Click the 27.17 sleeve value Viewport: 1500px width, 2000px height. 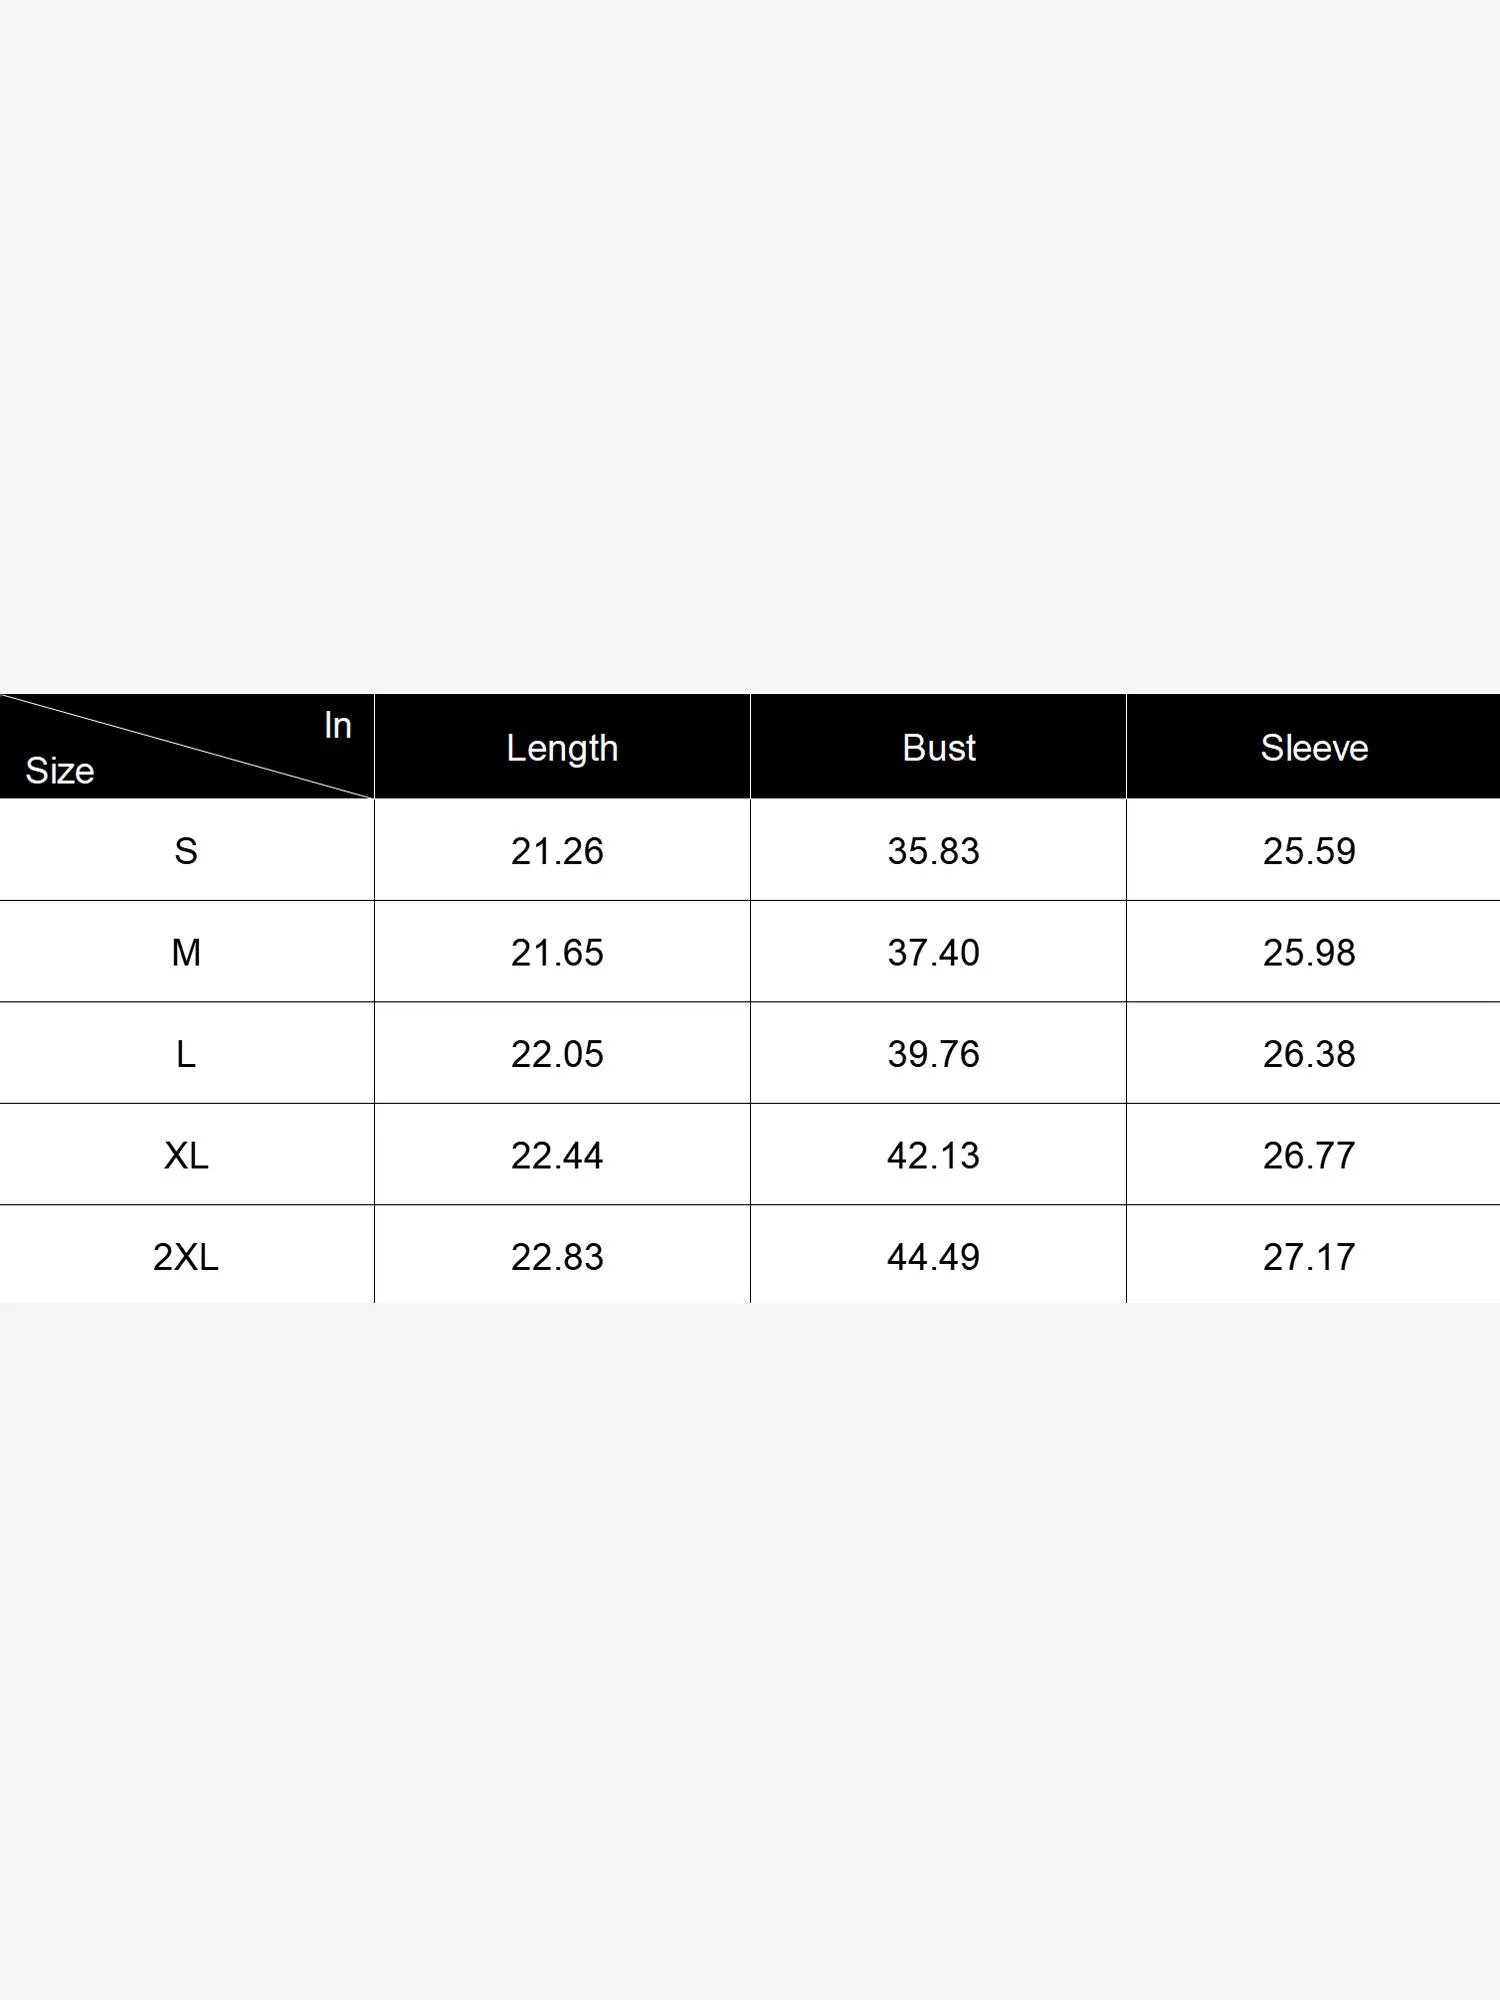1309,1257
